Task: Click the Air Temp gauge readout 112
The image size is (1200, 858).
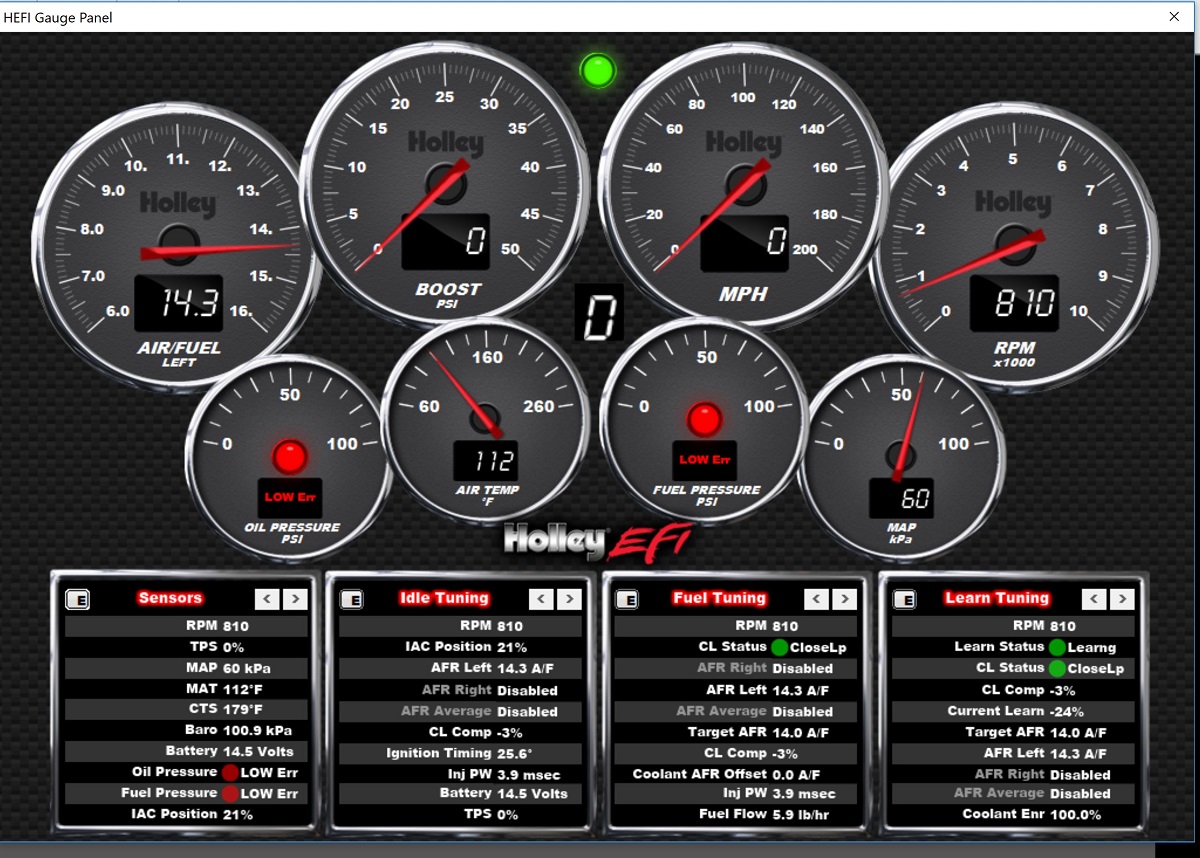Action: pos(485,460)
